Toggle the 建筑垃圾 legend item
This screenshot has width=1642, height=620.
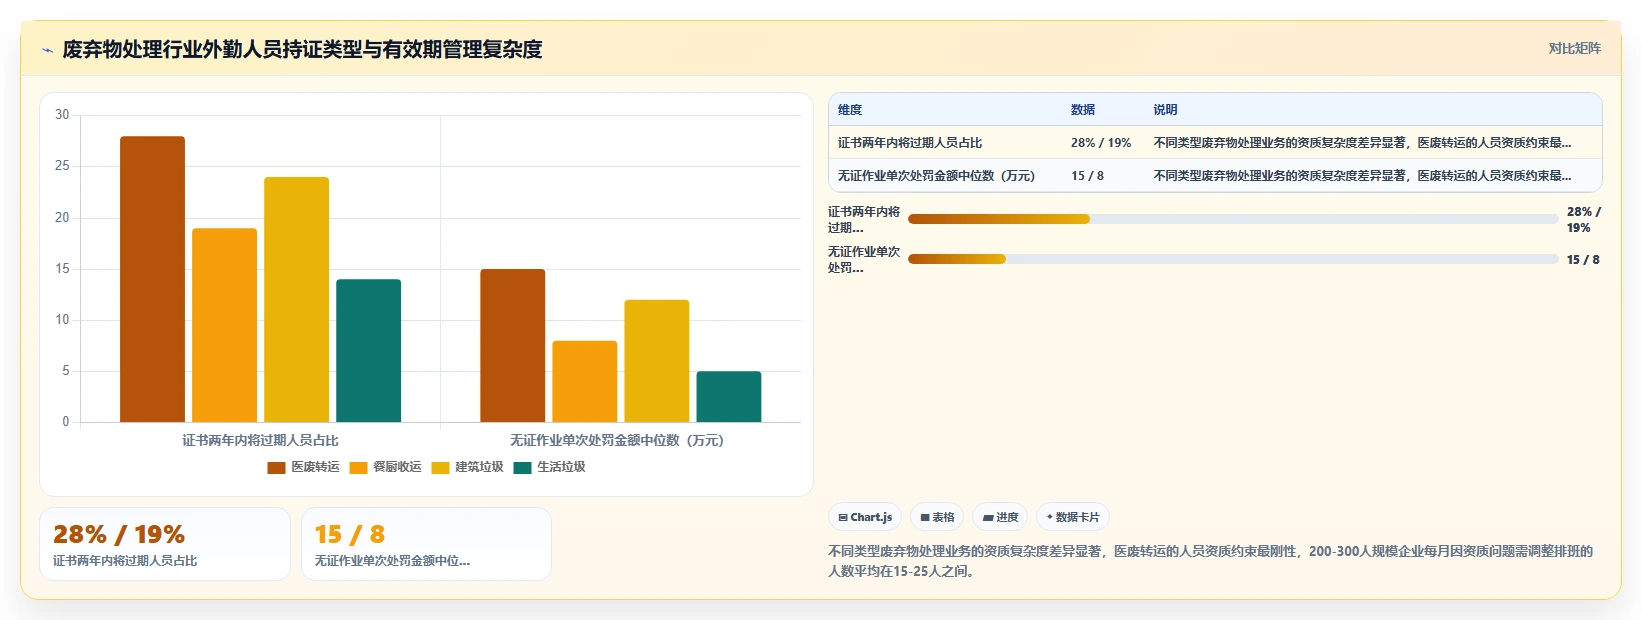(468, 467)
